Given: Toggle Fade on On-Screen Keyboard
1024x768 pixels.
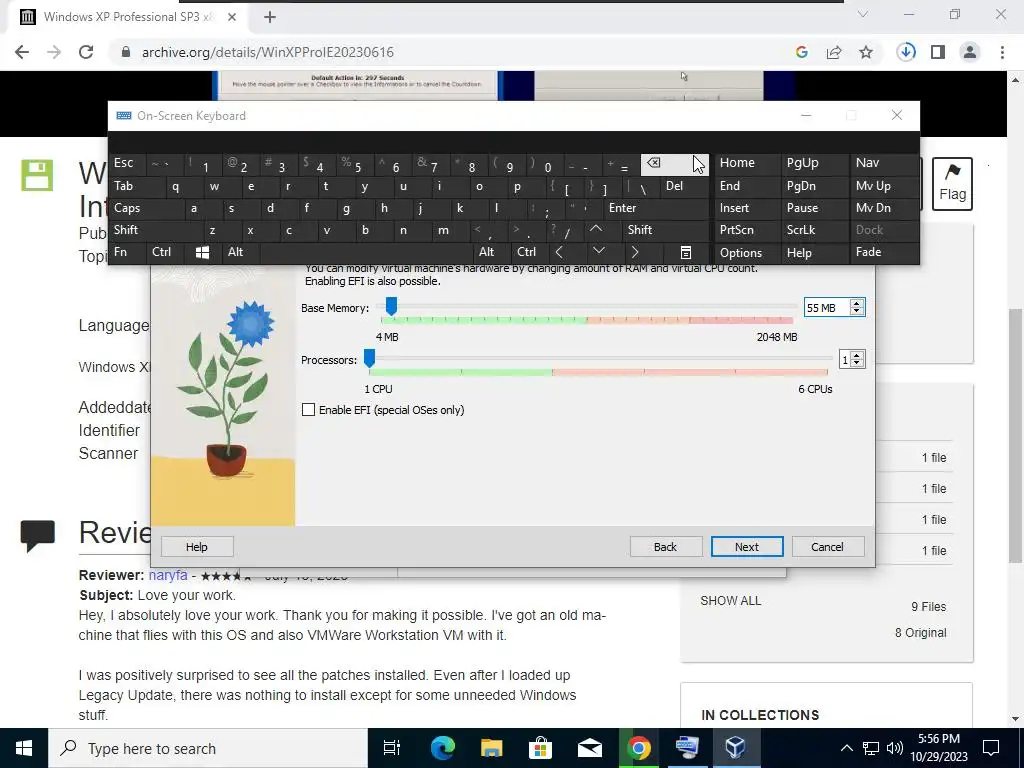Looking at the screenshot, I should pos(884,253).
